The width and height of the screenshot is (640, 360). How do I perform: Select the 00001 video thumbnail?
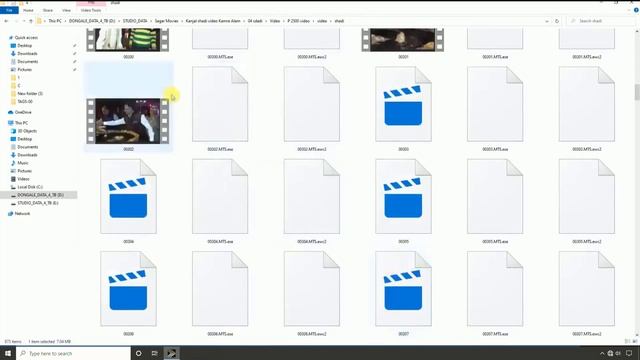[403, 40]
